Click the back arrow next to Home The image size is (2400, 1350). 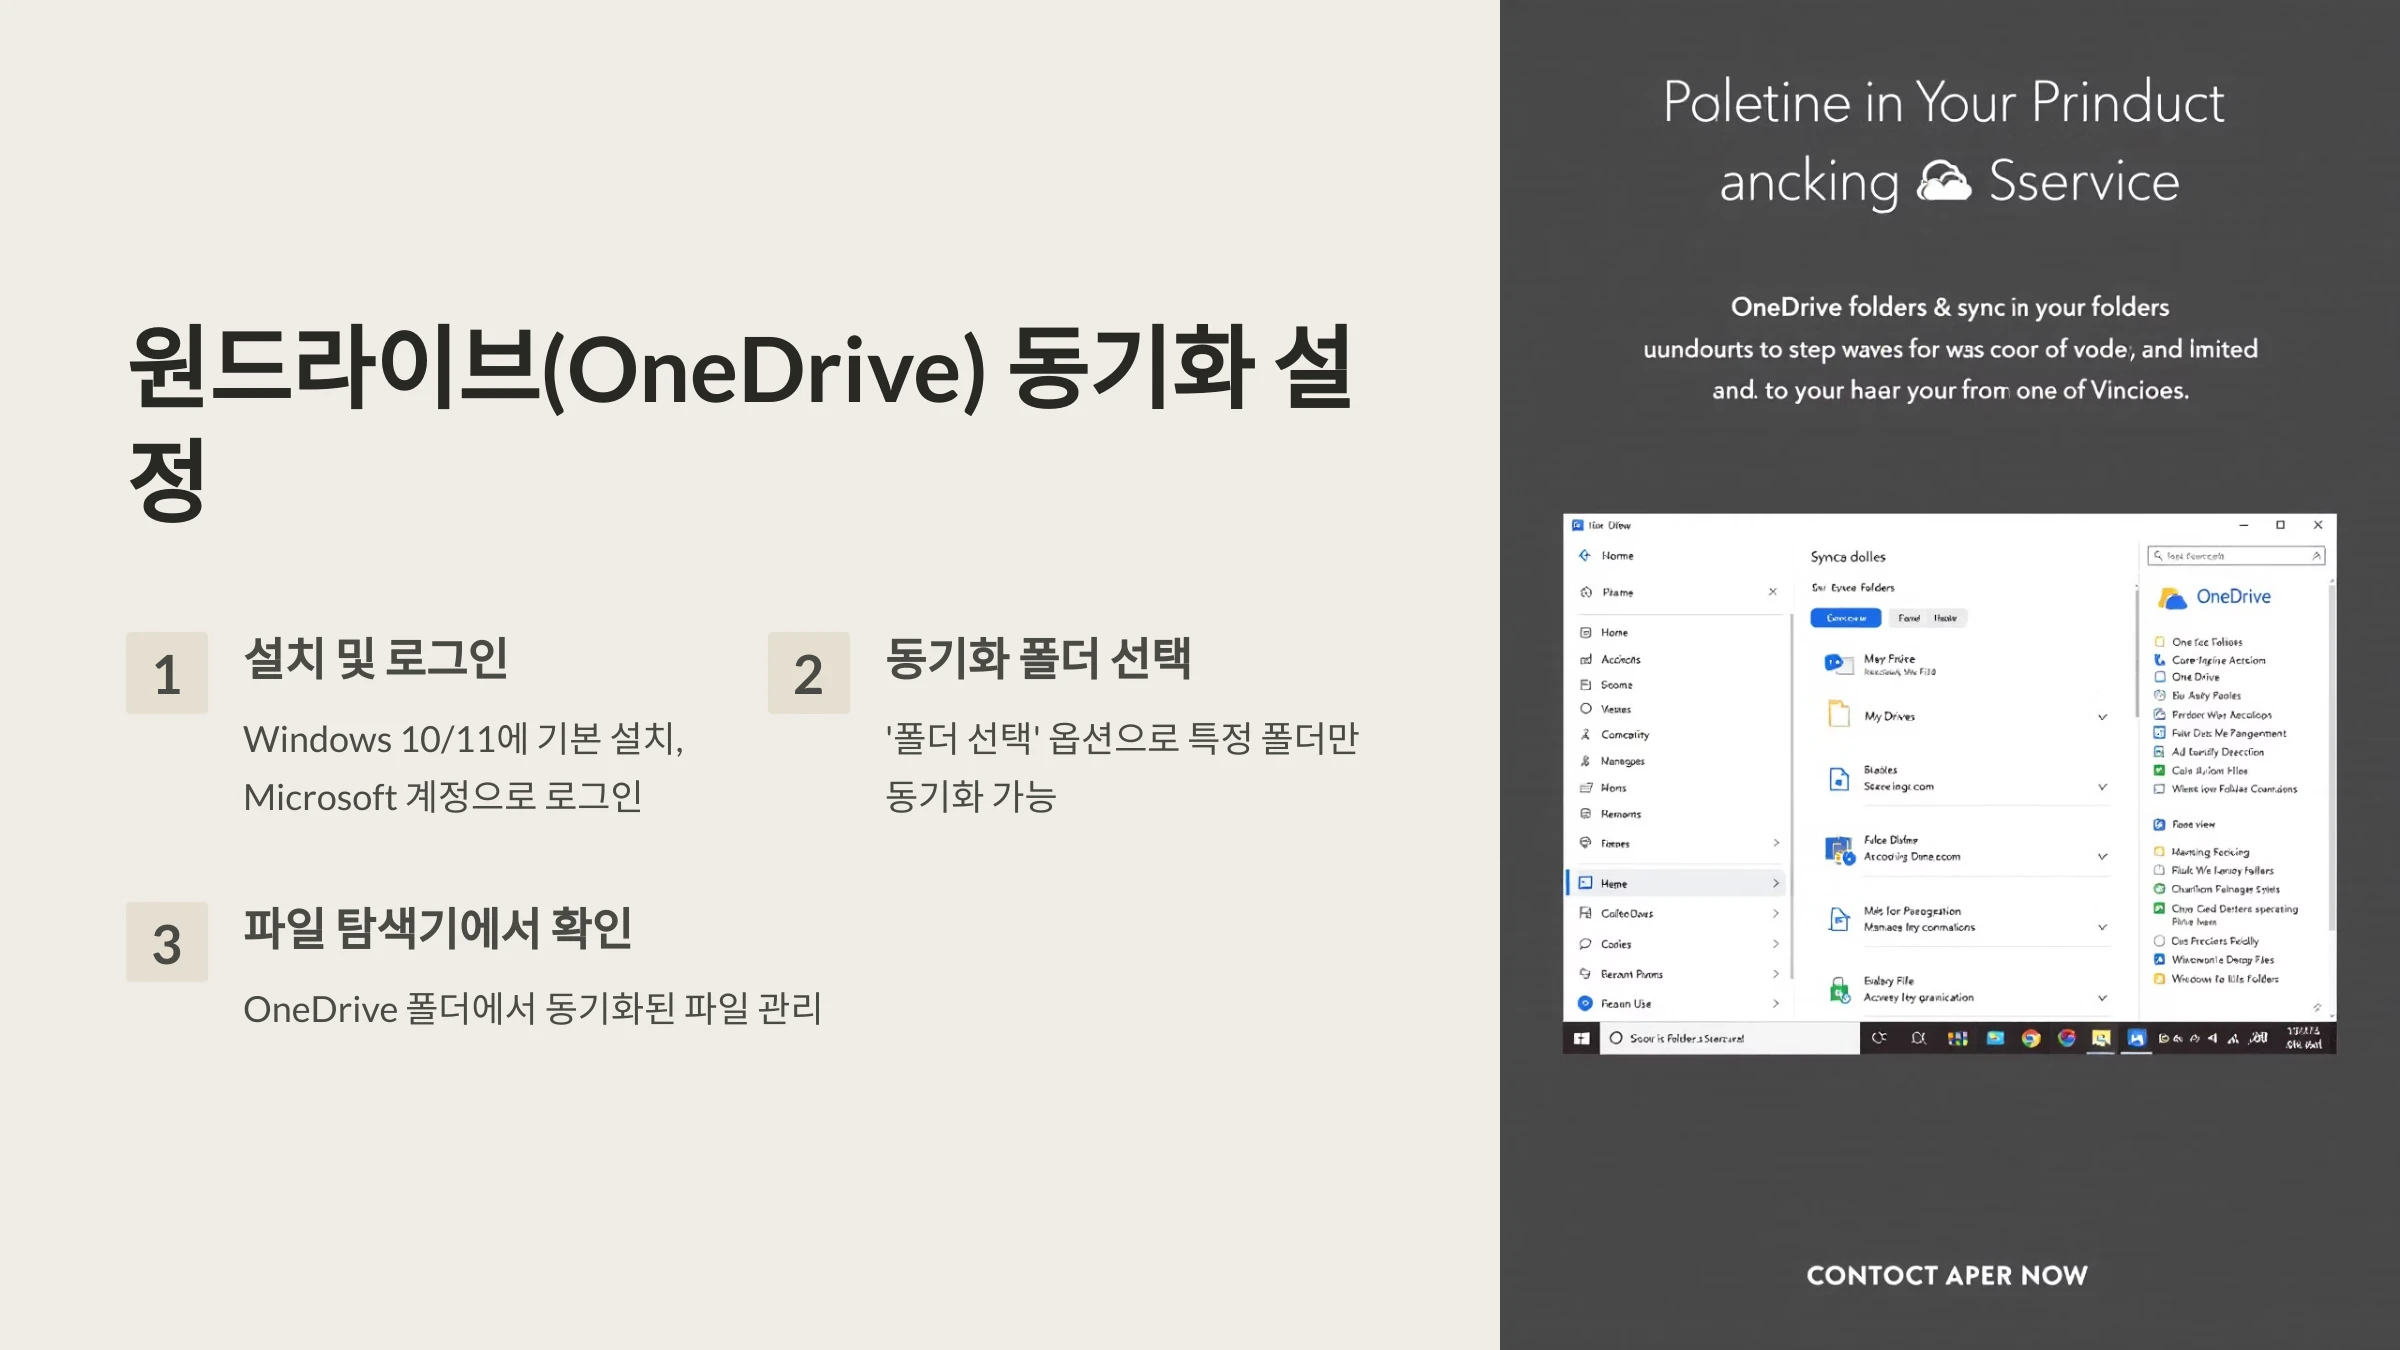(1584, 555)
